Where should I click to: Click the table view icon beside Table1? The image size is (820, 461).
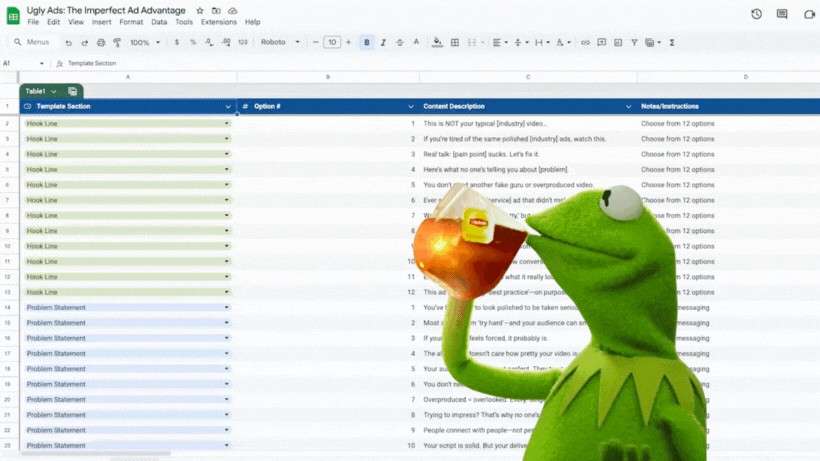click(x=72, y=91)
